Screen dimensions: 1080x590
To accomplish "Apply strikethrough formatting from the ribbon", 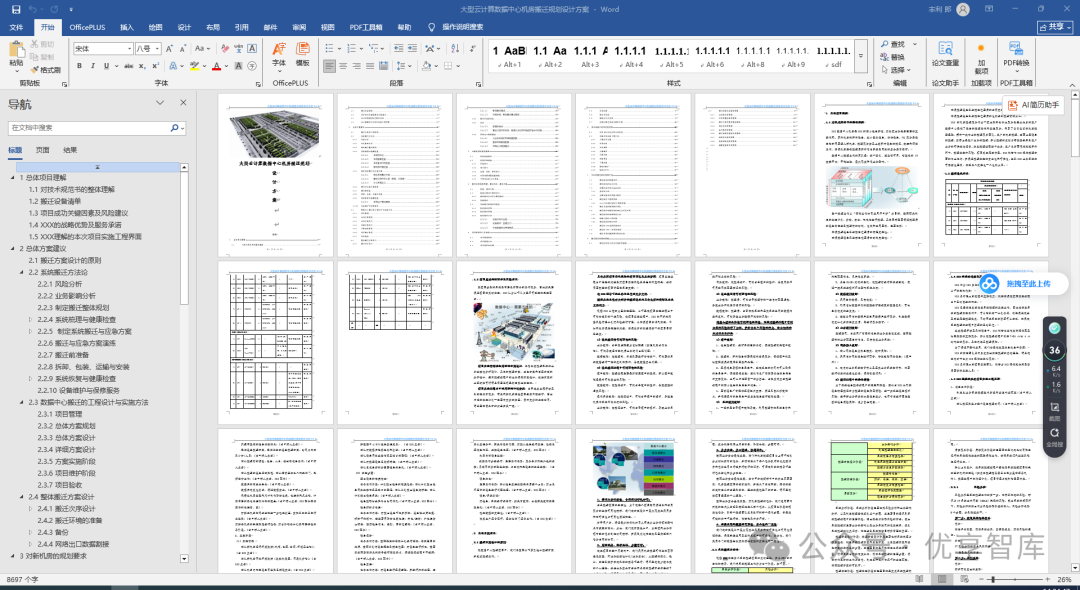I will point(128,66).
